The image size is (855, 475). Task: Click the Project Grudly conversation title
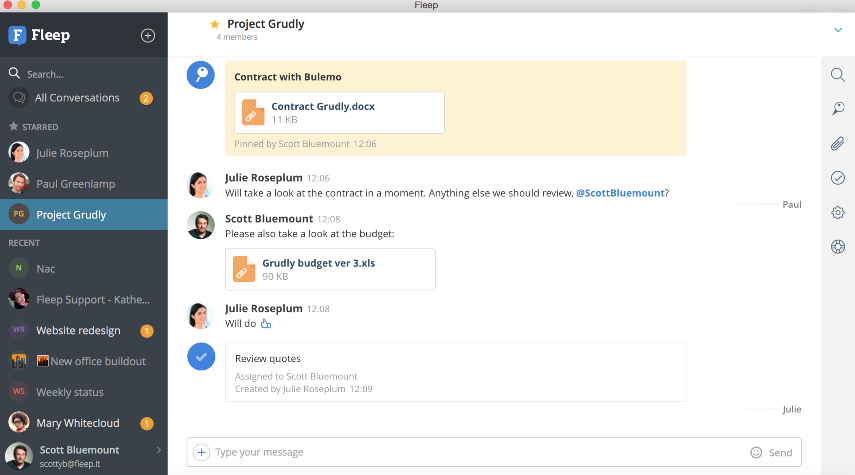266,24
